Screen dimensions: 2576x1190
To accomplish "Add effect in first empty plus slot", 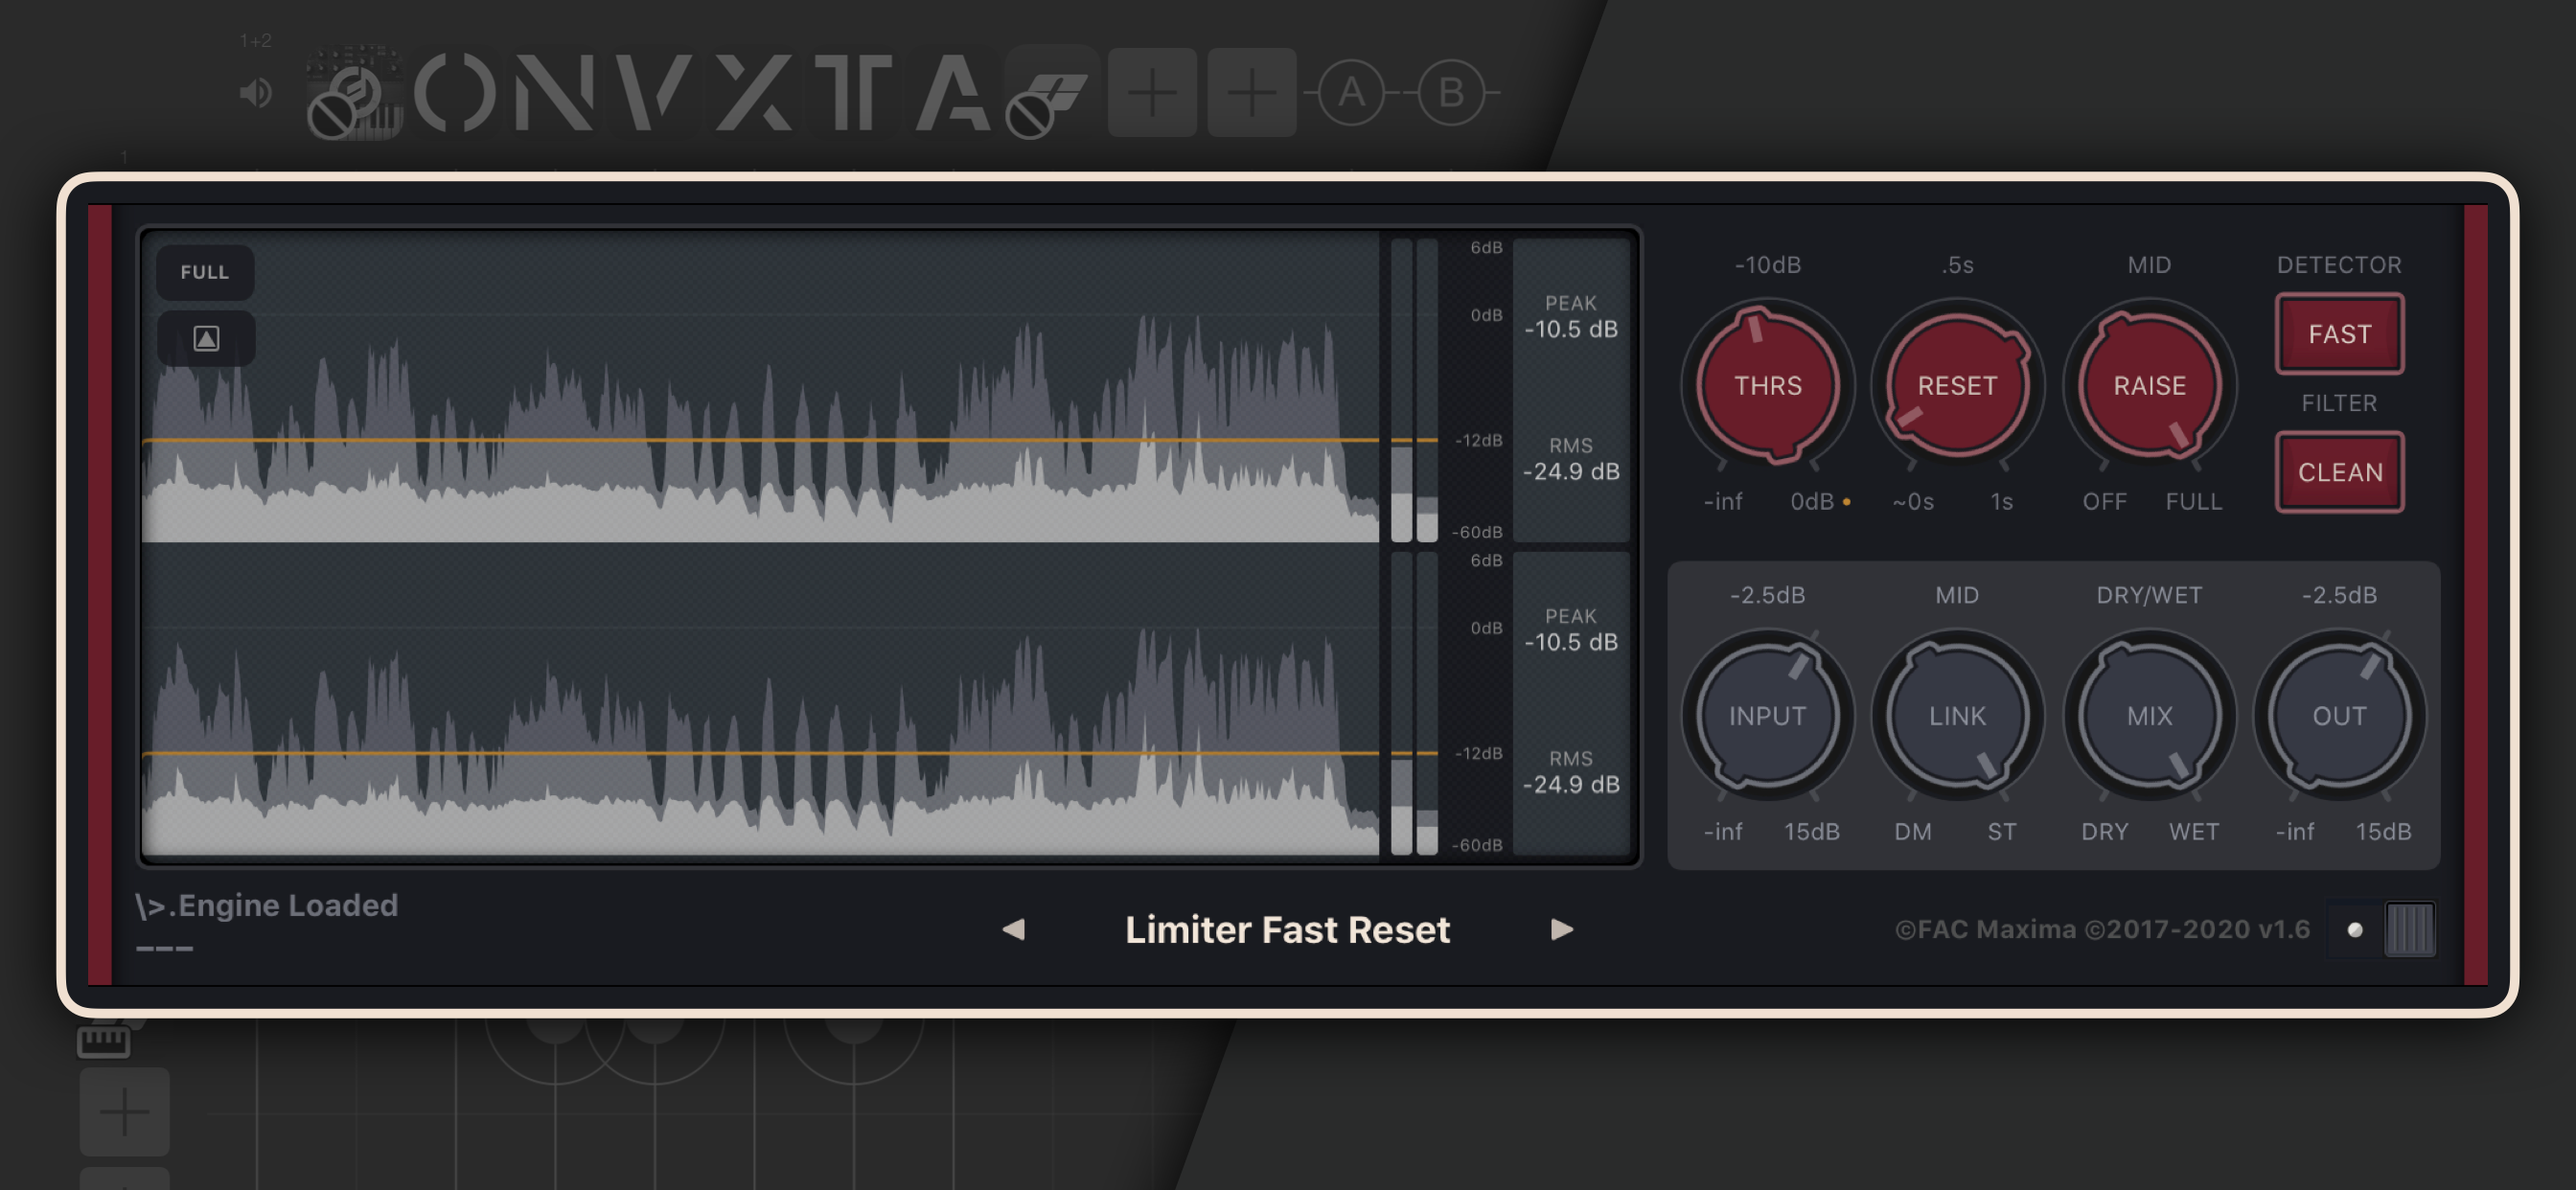I will [x=1152, y=93].
